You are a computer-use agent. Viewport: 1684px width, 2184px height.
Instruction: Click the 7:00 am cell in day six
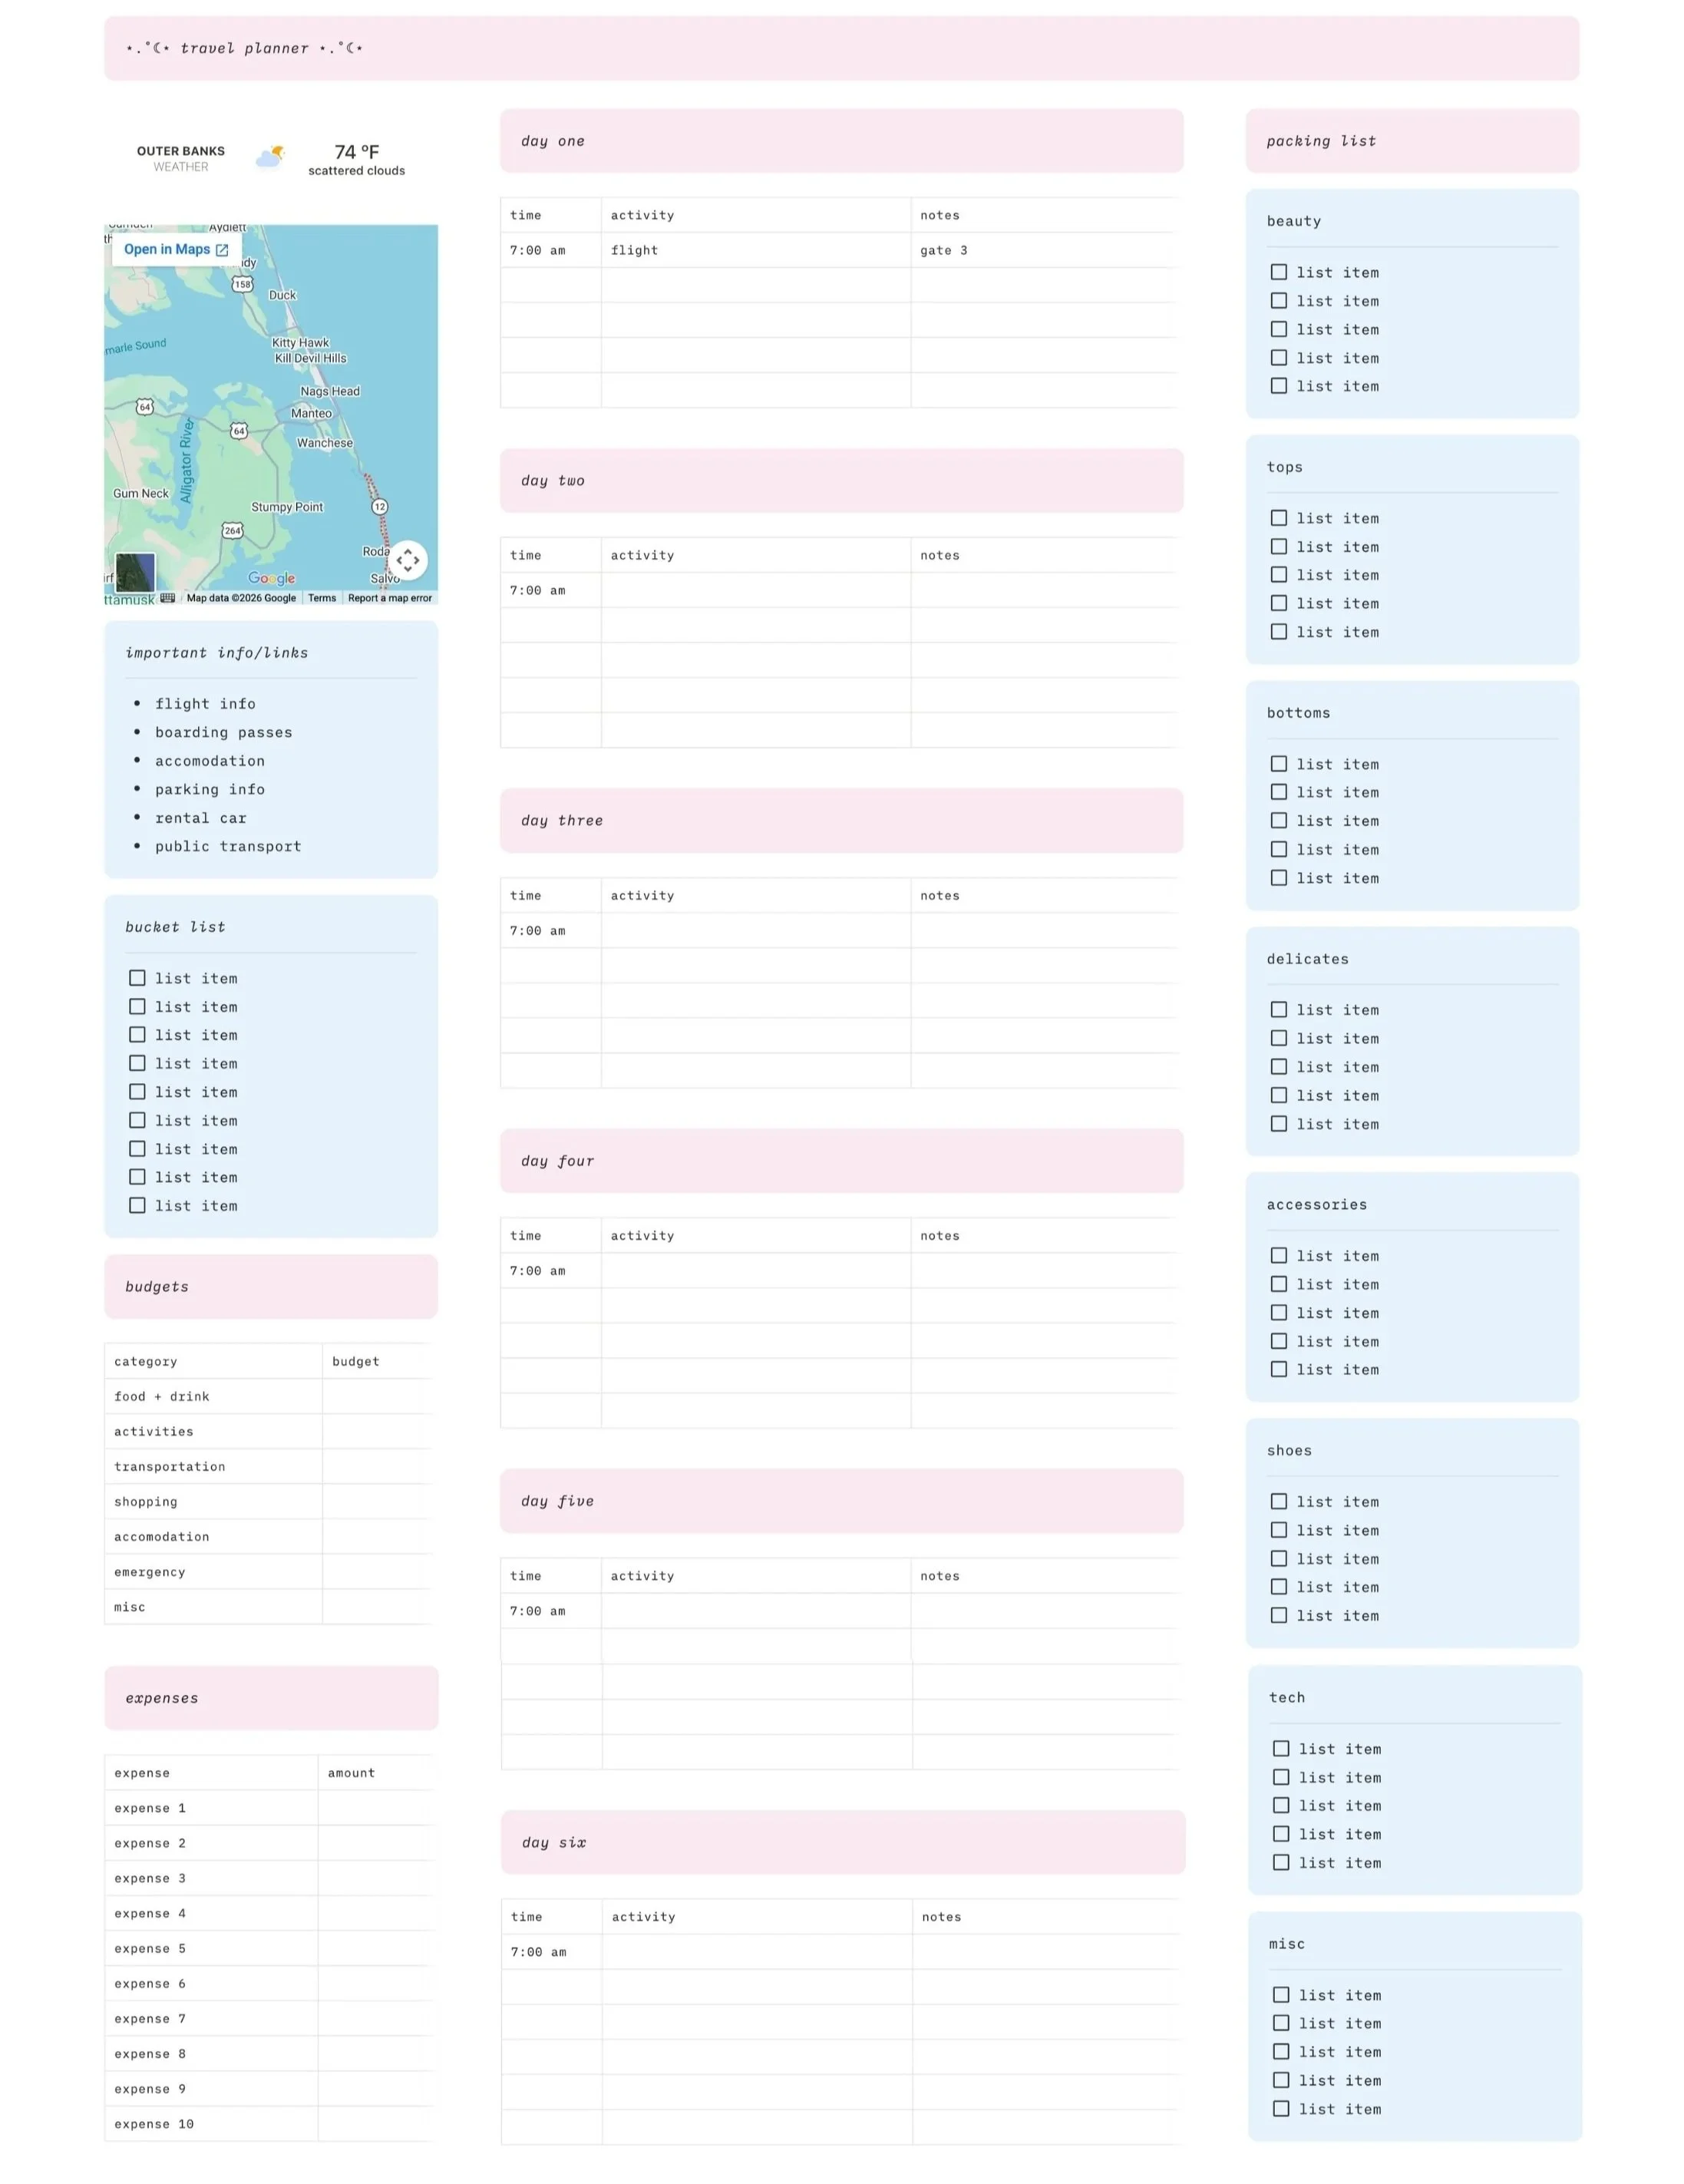[551, 1952]
